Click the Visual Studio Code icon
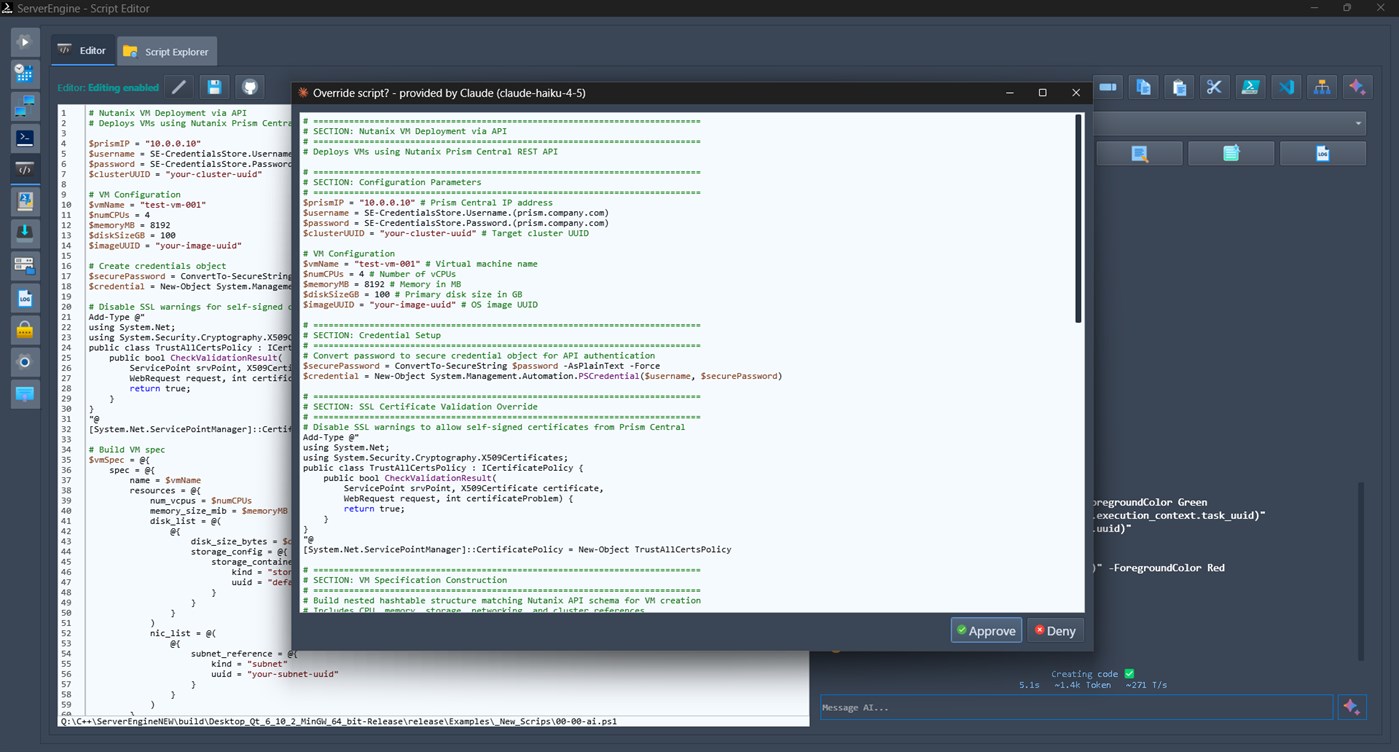The image size is (1399, 752). pos(1286,87)
